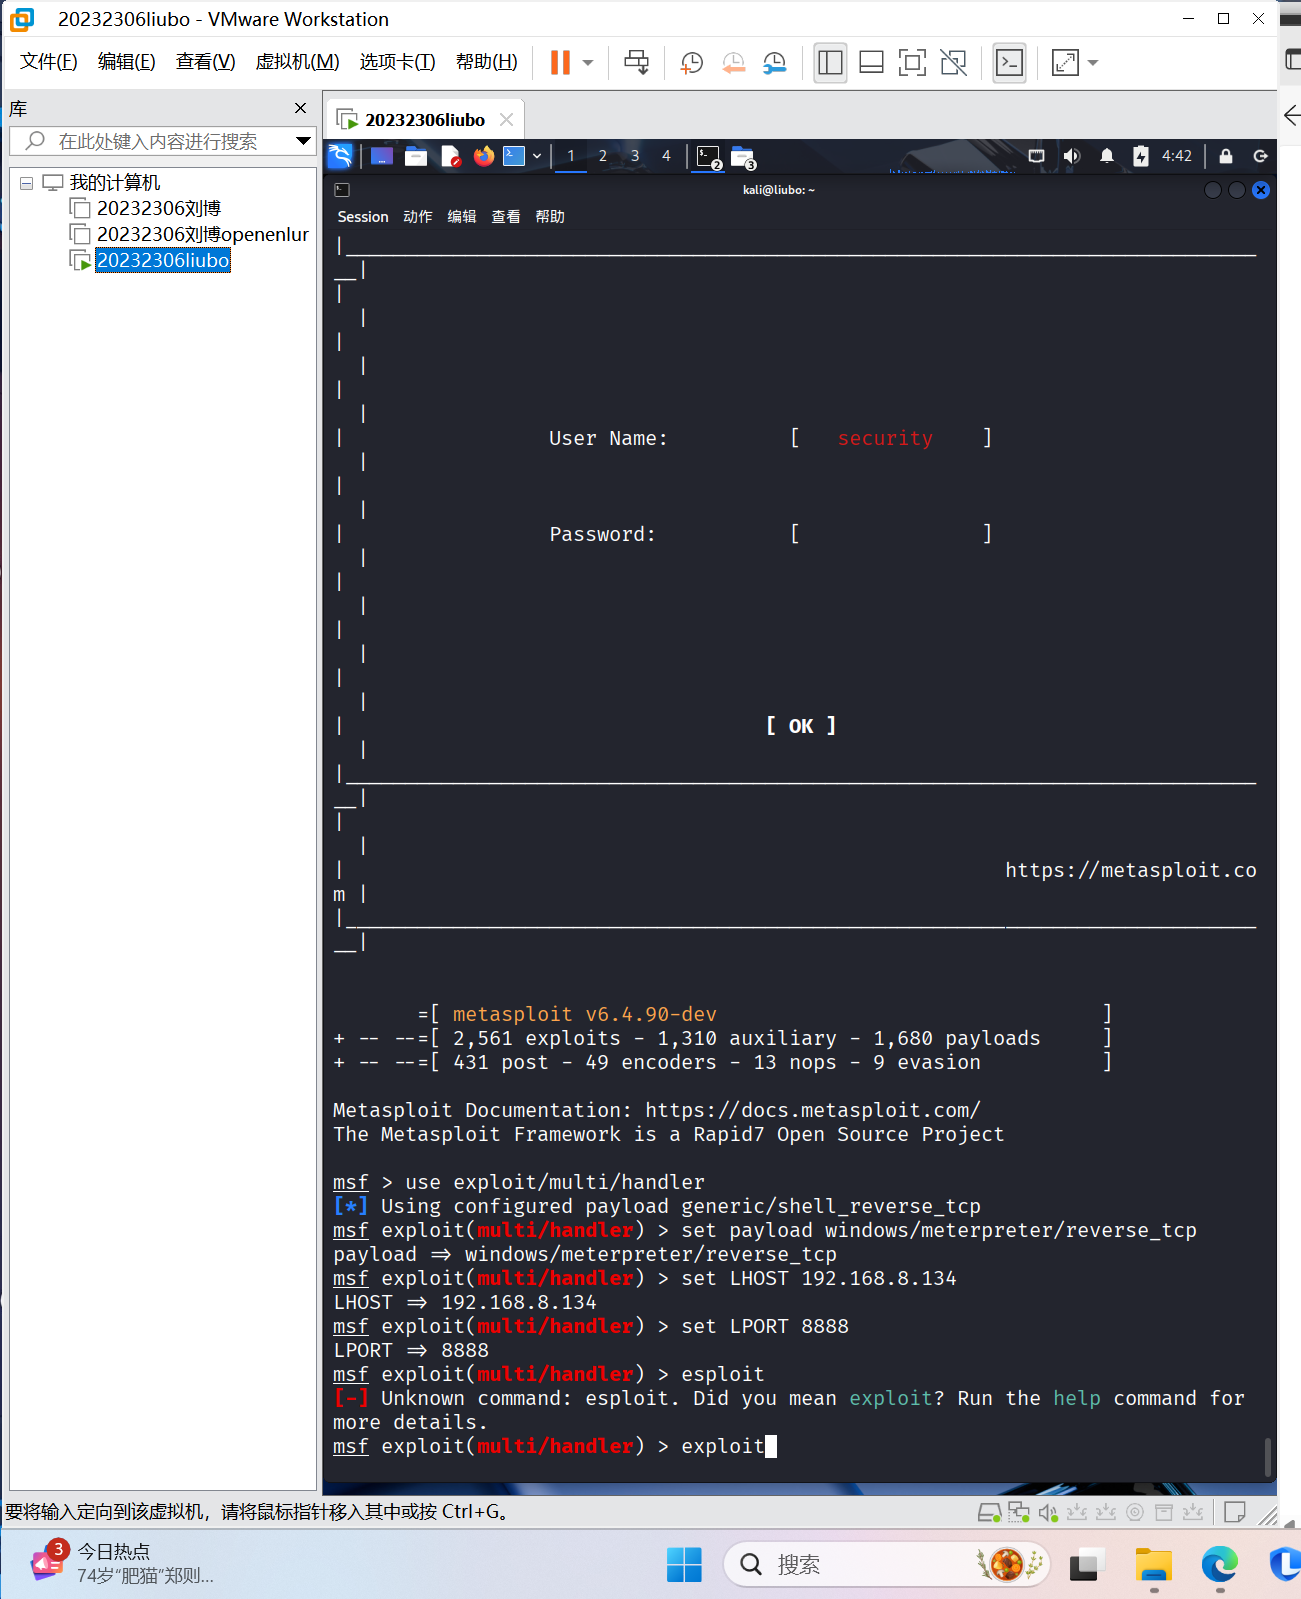This screenshot has height=1599, width=1301.
Task: Open the stretch guest dropdown arrow
Action: pyautogui.click(x=1093, y=63)
